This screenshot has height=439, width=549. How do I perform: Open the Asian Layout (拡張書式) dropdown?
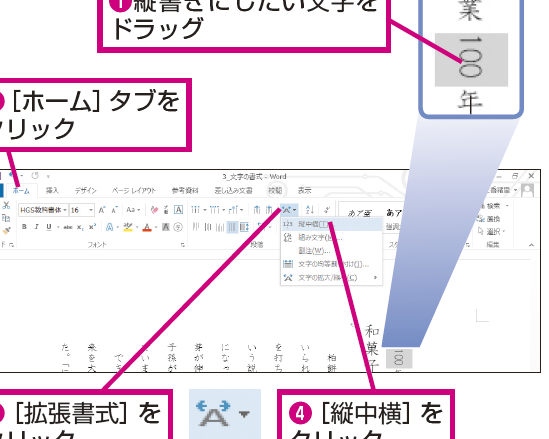tap(289, 210)
